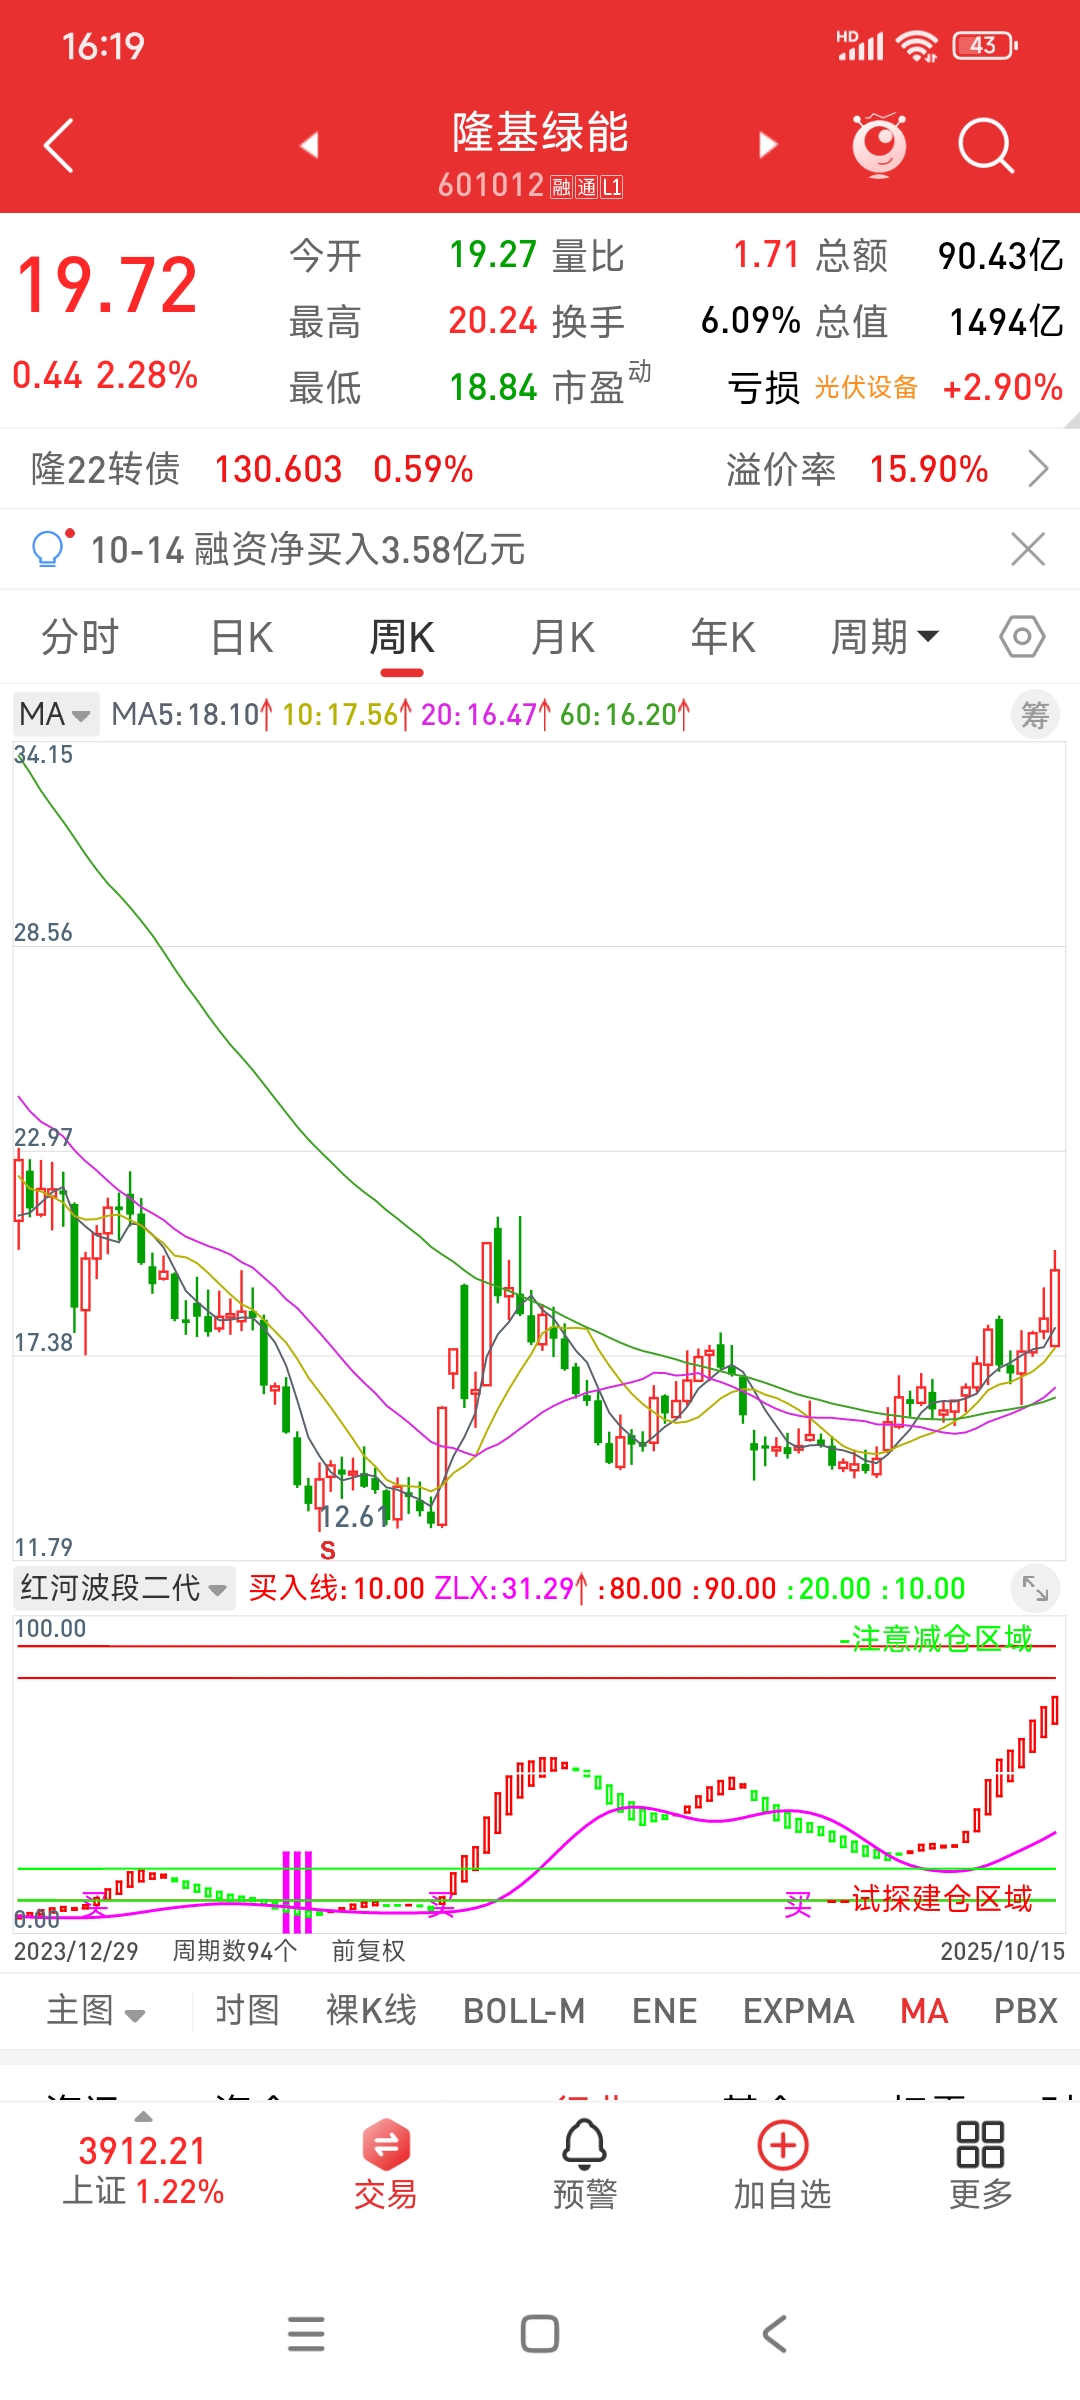Open the 周期 period dropdown
The width and height of the screenshot is (1080, 2400).
pos(885,636)
